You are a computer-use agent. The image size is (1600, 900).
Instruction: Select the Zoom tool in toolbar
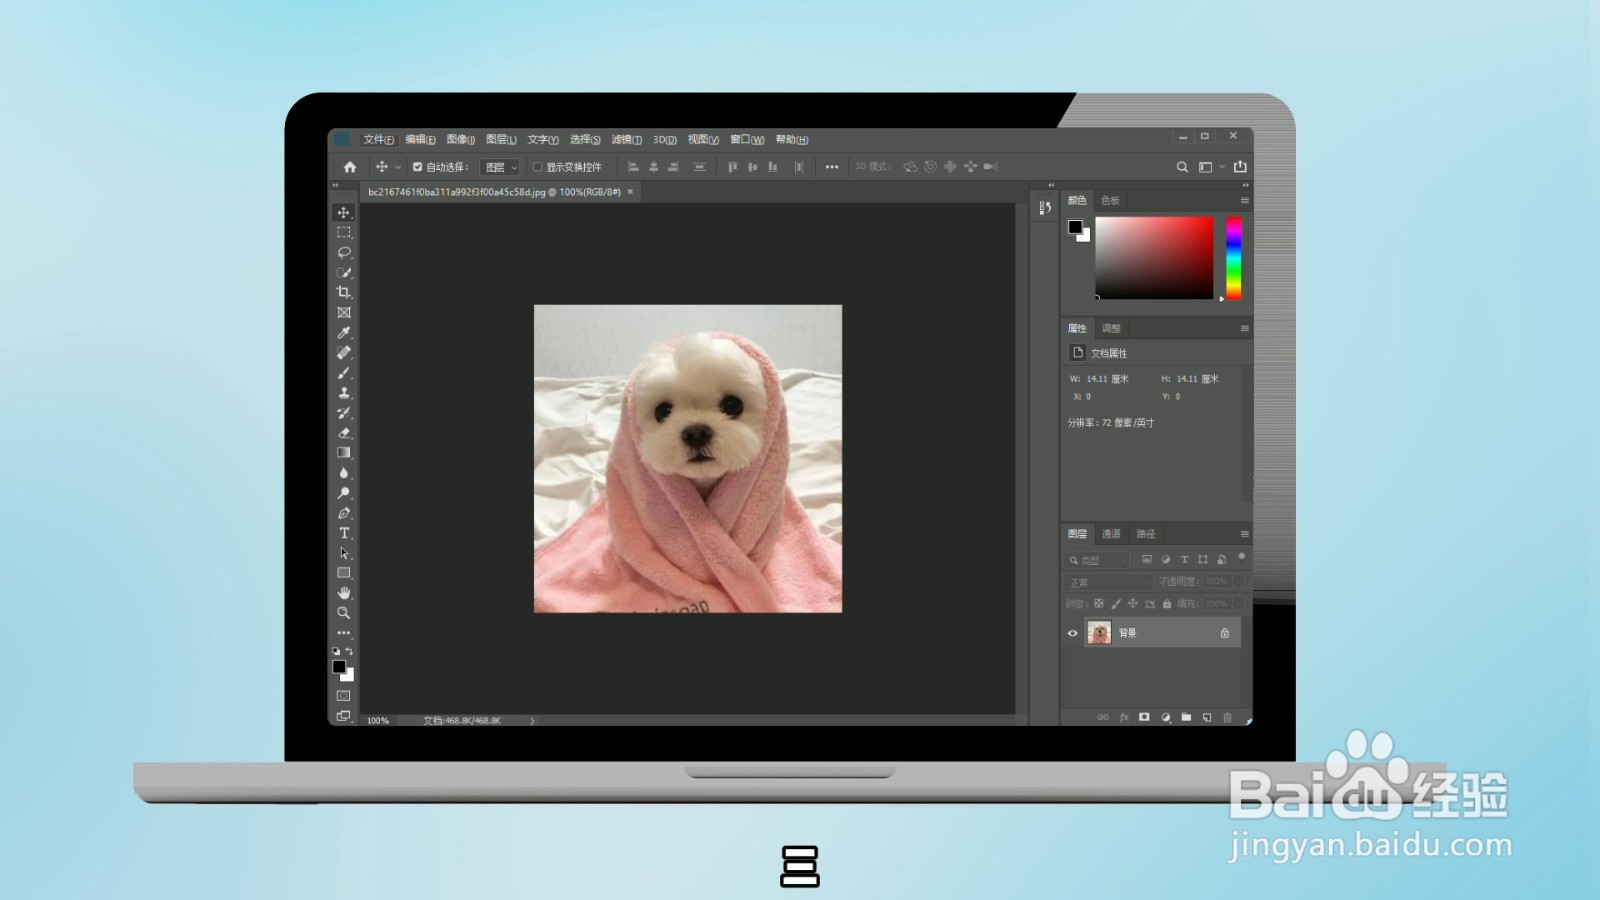point(344,613)
